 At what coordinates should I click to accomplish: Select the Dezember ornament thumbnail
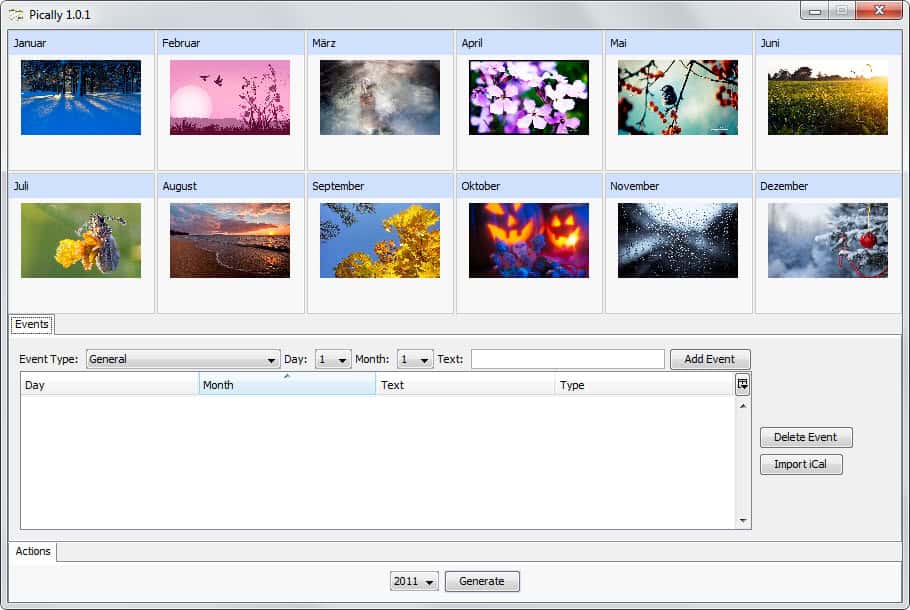coord(827,240)
